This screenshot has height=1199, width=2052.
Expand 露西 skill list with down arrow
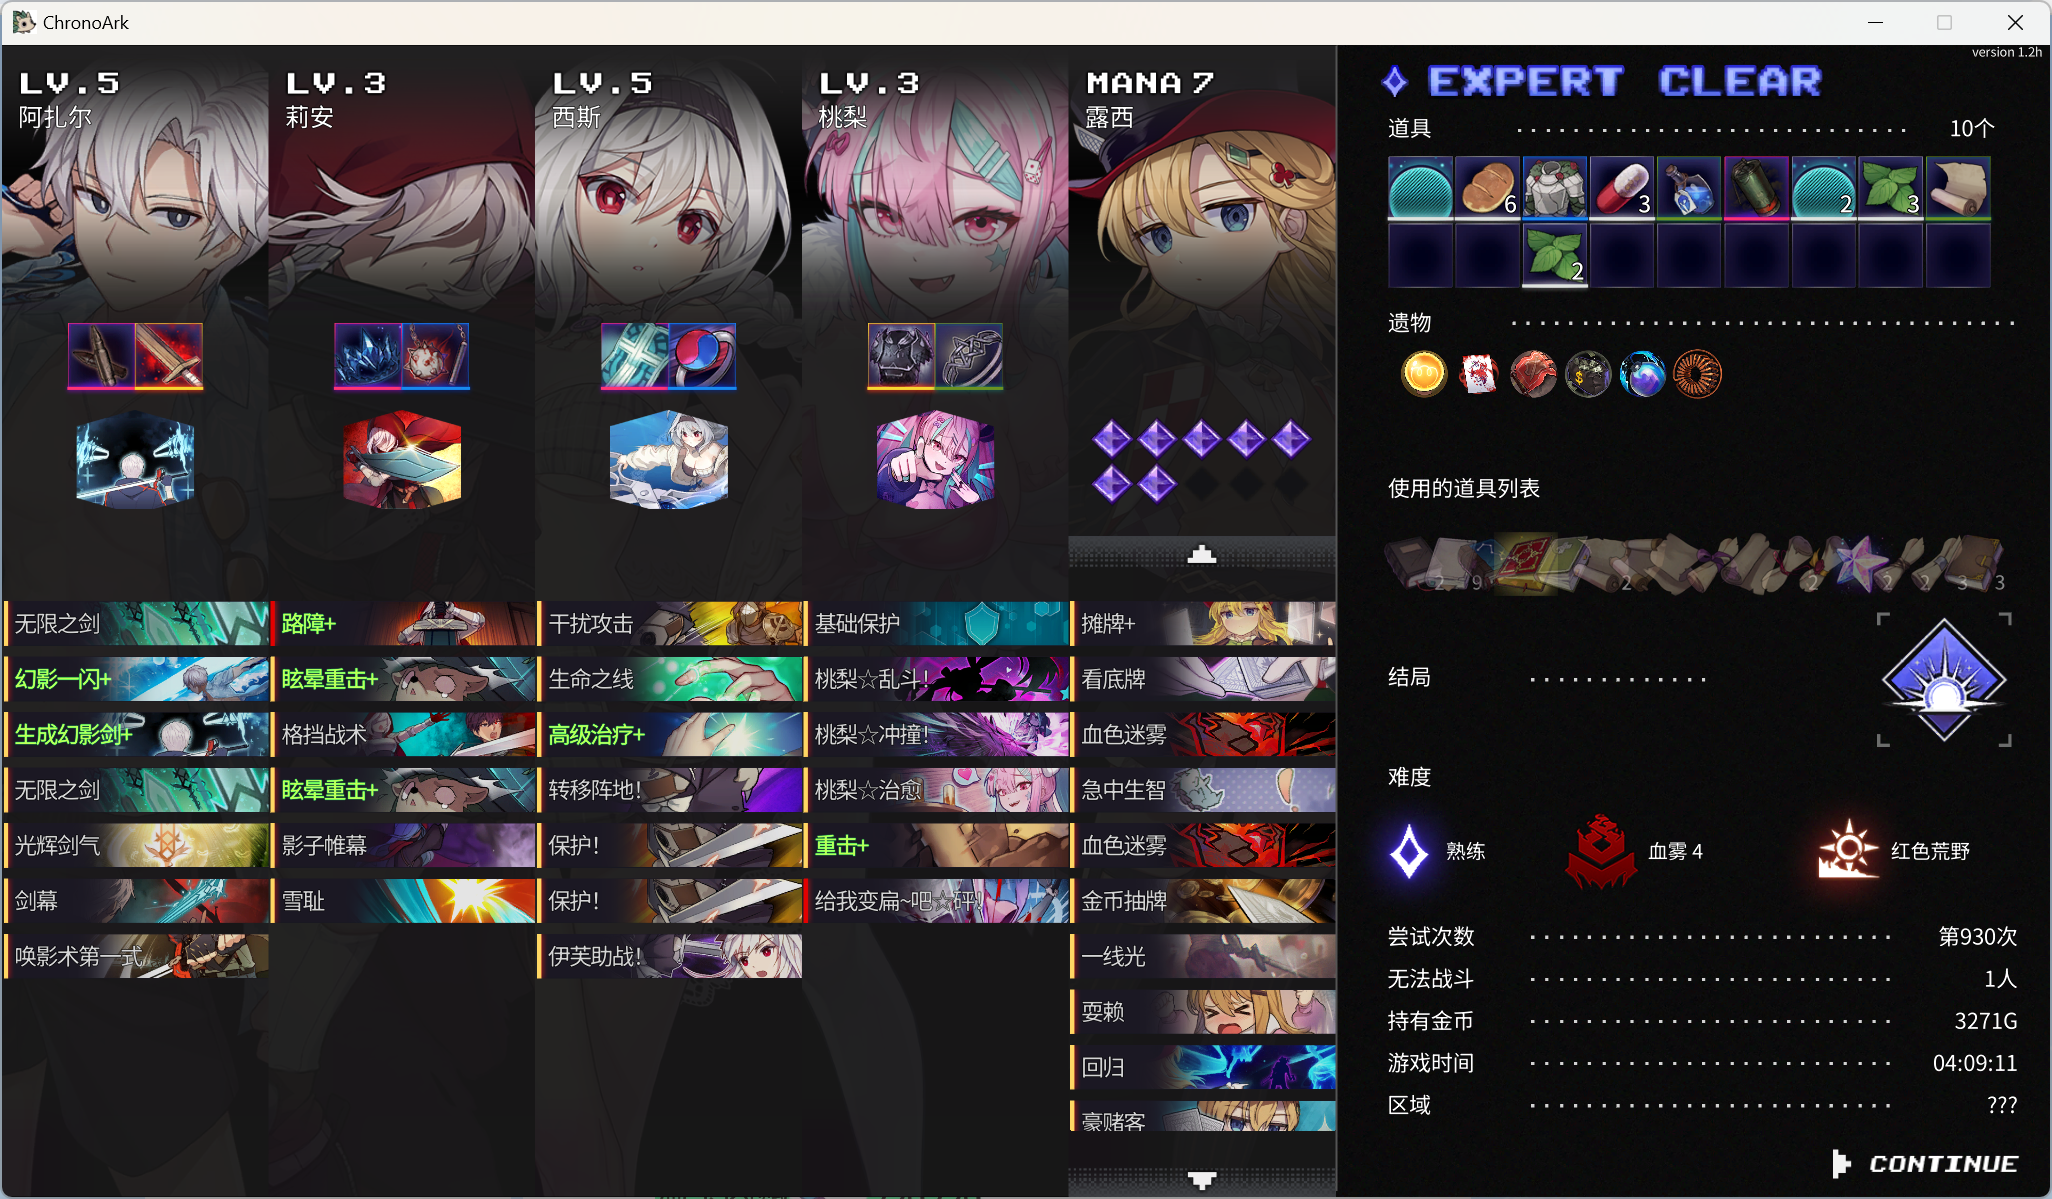pyautogui.click(x=1202, y=1180)
